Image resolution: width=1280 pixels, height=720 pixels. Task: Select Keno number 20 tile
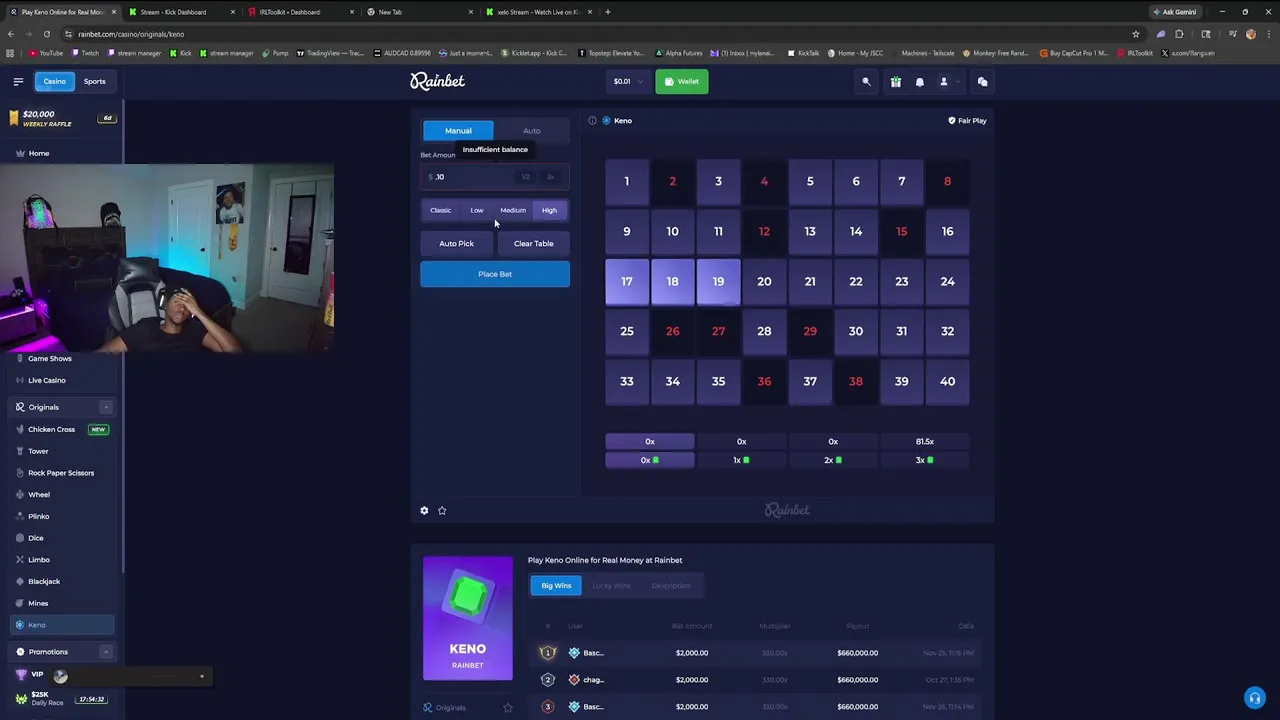click(x=764, y=282)
